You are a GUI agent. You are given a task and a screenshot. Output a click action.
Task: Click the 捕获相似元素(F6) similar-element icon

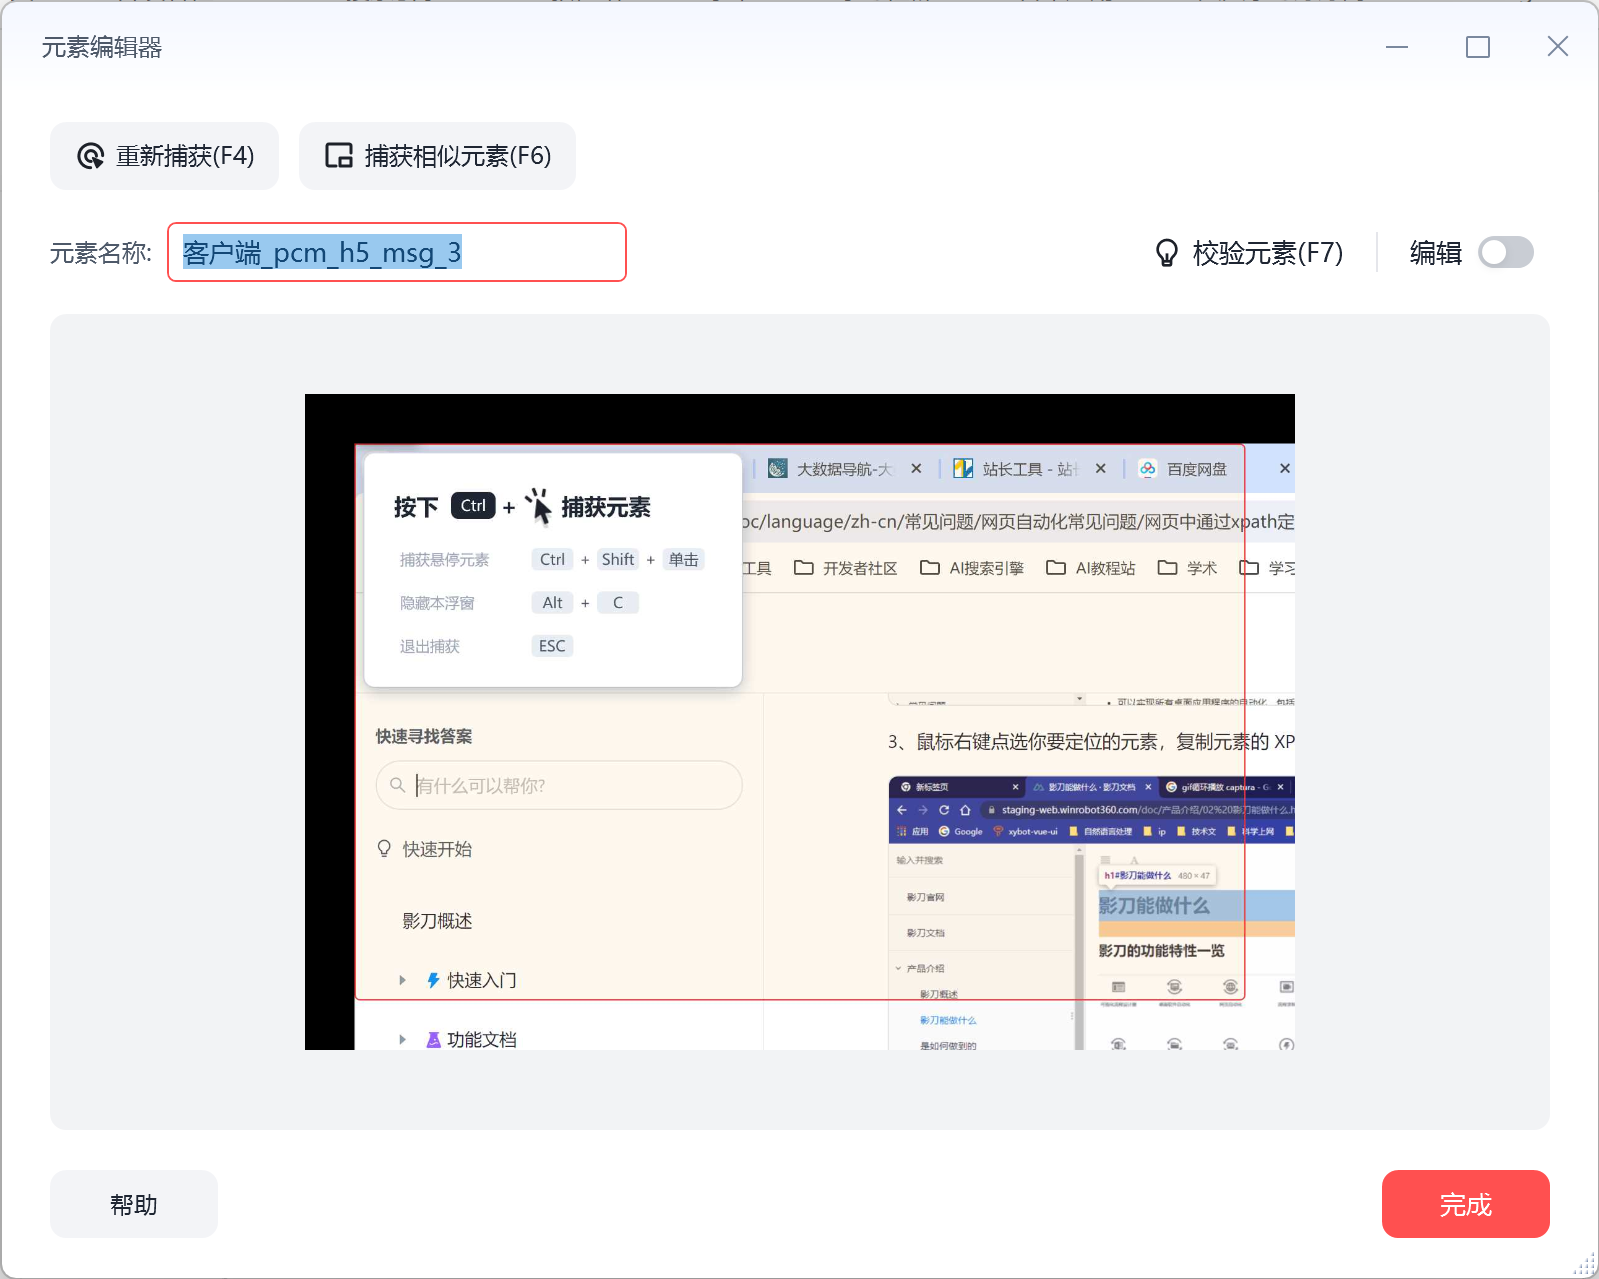click(x=339, y=156)
